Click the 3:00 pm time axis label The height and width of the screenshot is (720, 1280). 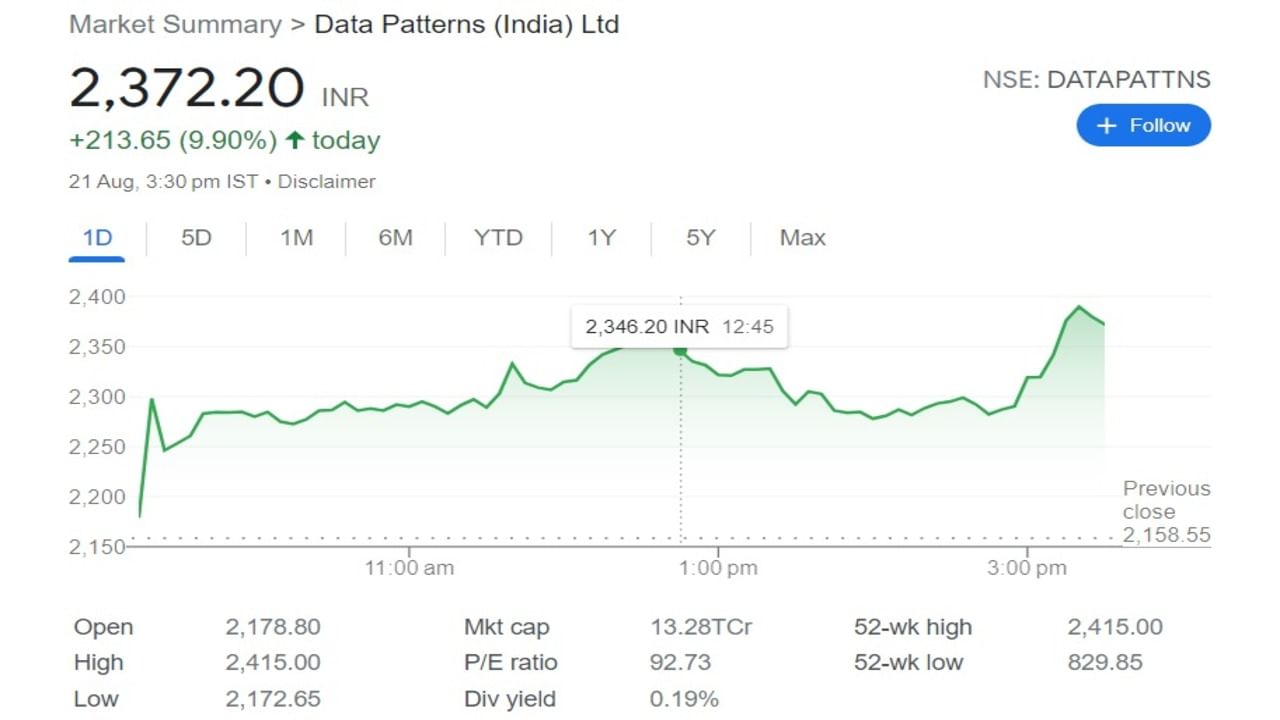[1028, 568]
